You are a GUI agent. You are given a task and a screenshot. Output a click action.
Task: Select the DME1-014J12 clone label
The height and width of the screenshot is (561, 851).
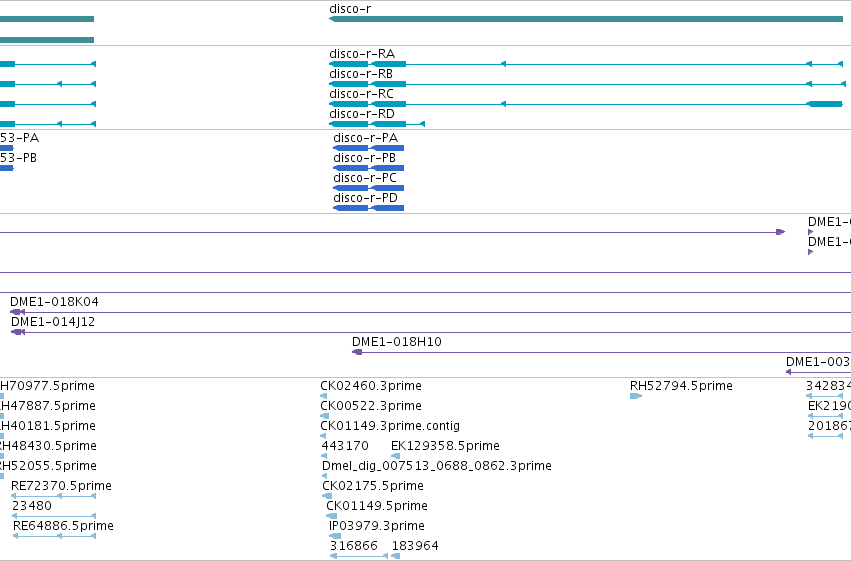(53, 322)
